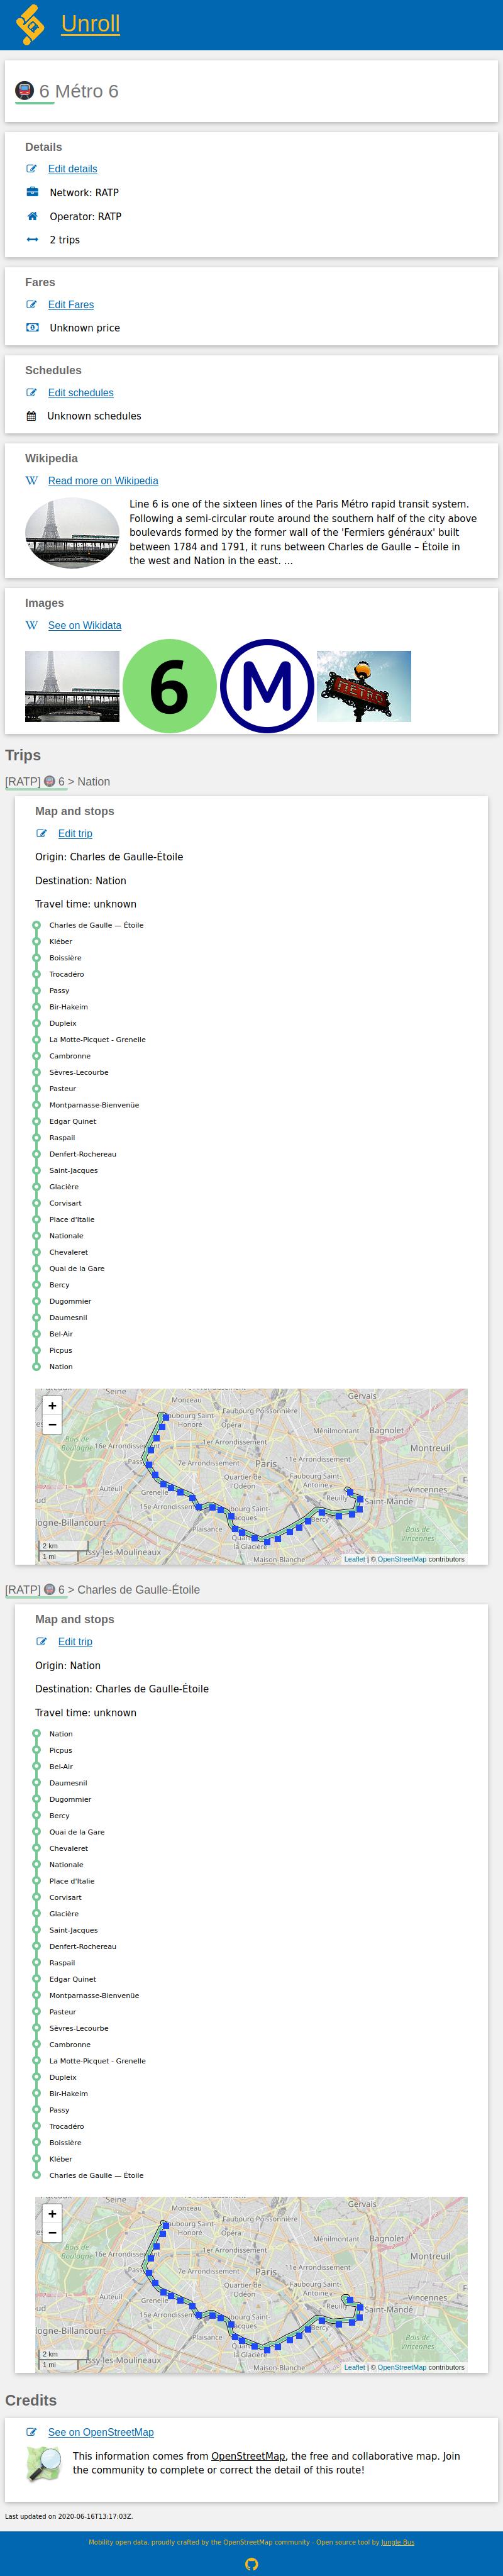
Task: Click the money icon beside Unknown price
Action: coord(32,328)
